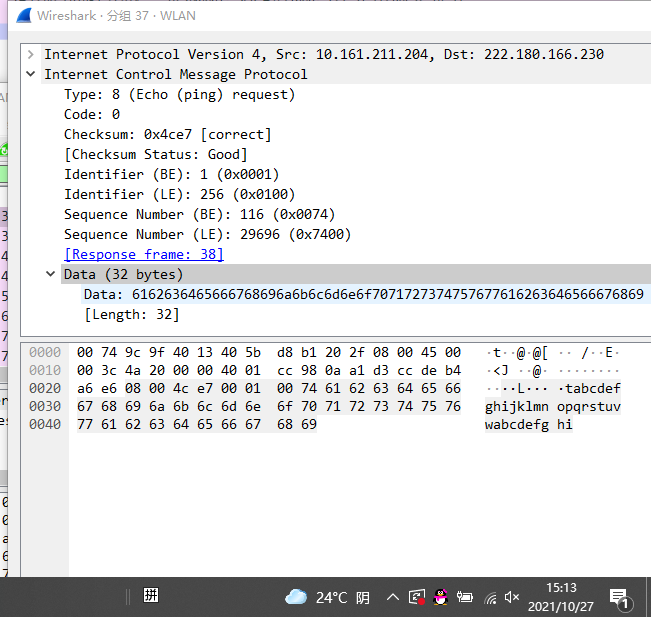Click hex offset 0020 in bytes pane

[x=45, y=388]
